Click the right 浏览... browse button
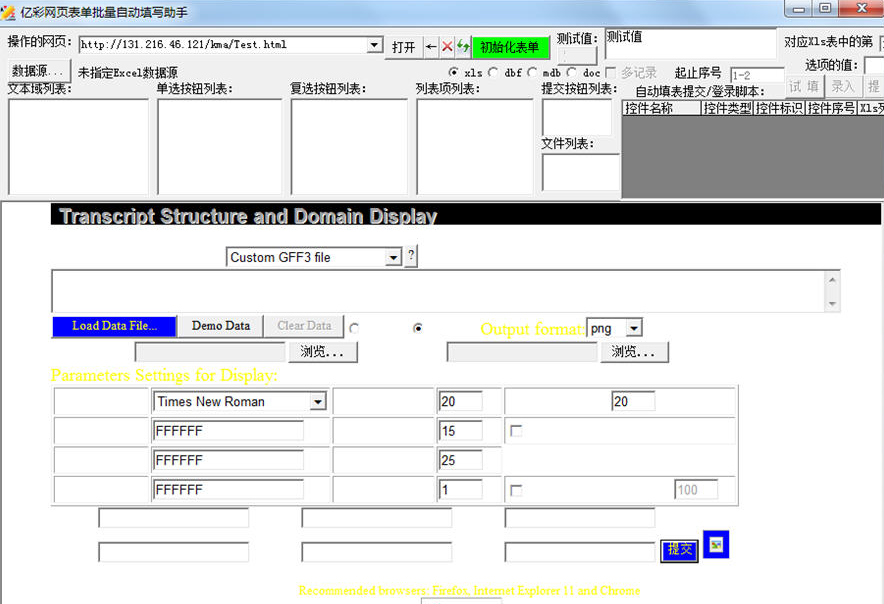 pos(634,352)
